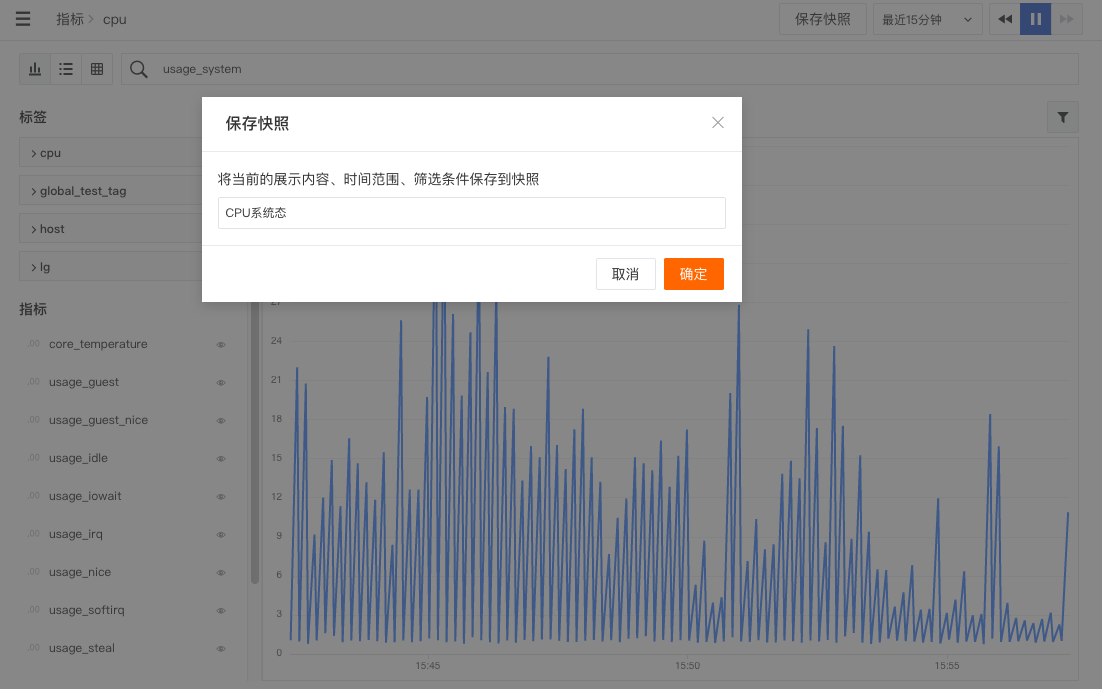Expand the global_test_tag tag group
The height and width of the screenshot is (689, 1102).
pyautogui.click(x=111, y=191)
